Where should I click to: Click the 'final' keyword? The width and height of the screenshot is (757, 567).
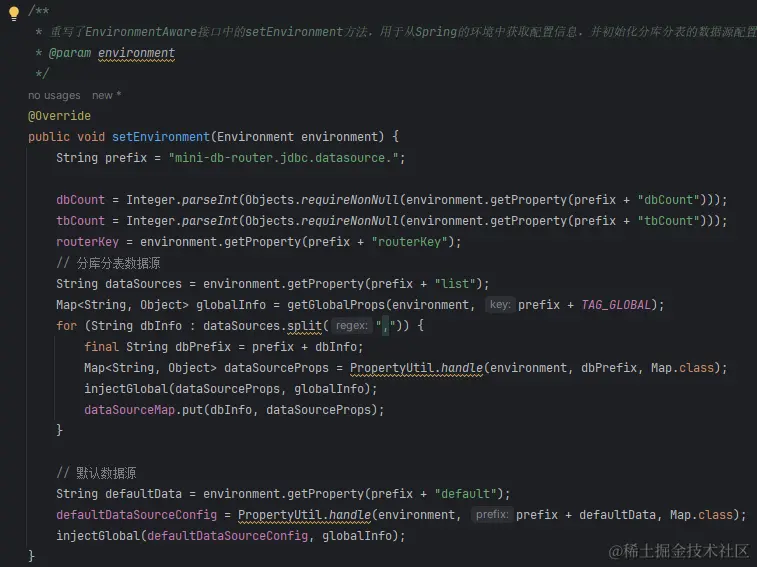coord(101,347)
